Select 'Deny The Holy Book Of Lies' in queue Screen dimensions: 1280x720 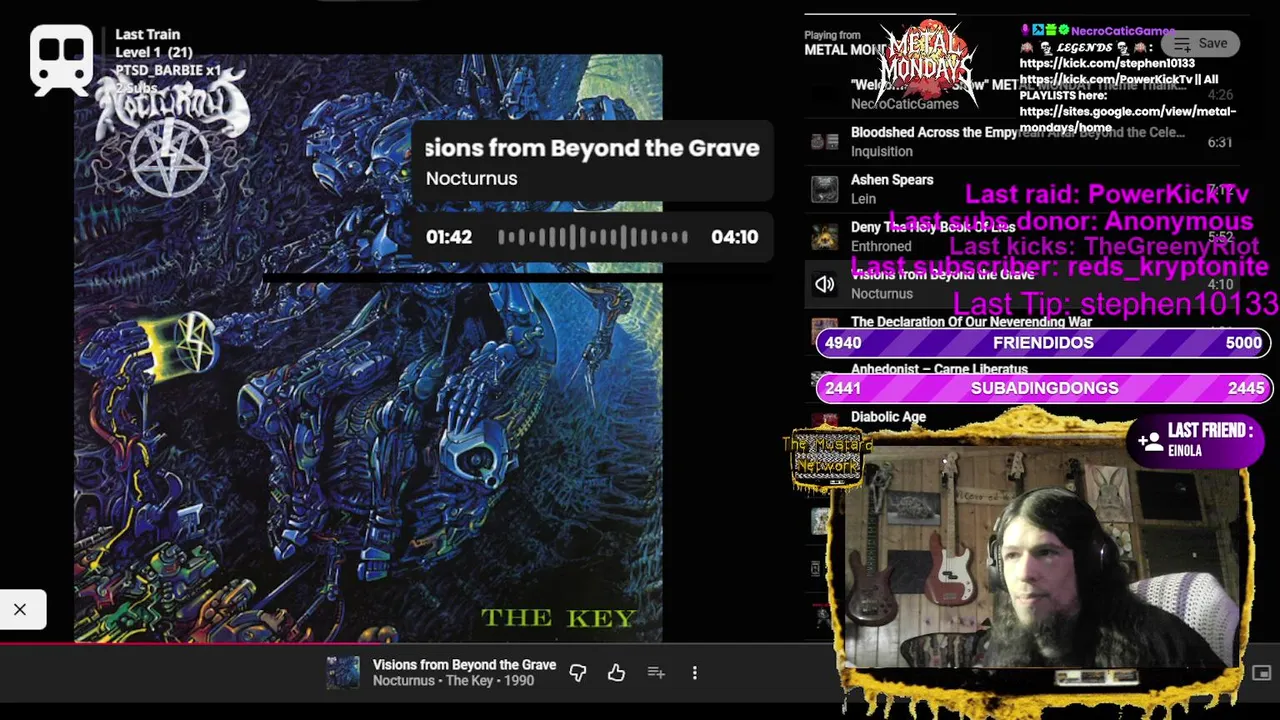(933, 227)
